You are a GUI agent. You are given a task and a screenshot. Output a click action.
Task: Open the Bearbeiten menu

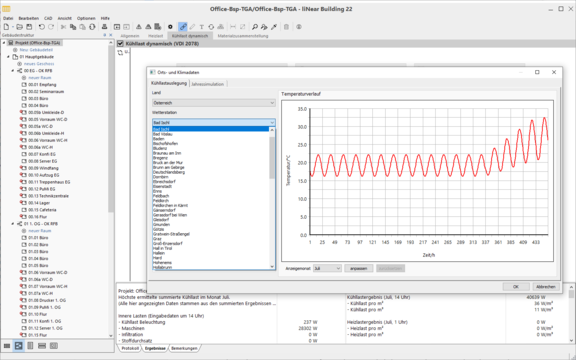(x=28, y=18)
